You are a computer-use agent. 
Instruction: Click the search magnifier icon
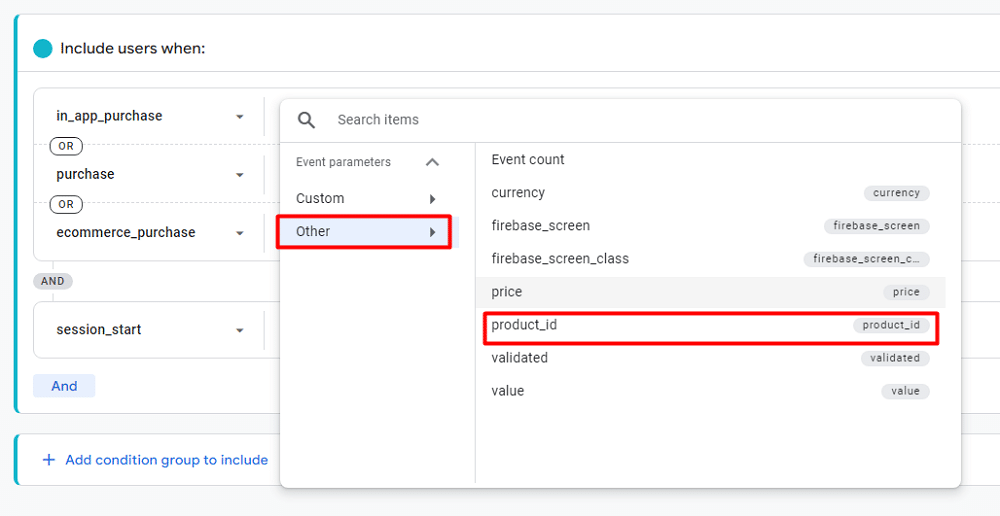pos(307,120)
